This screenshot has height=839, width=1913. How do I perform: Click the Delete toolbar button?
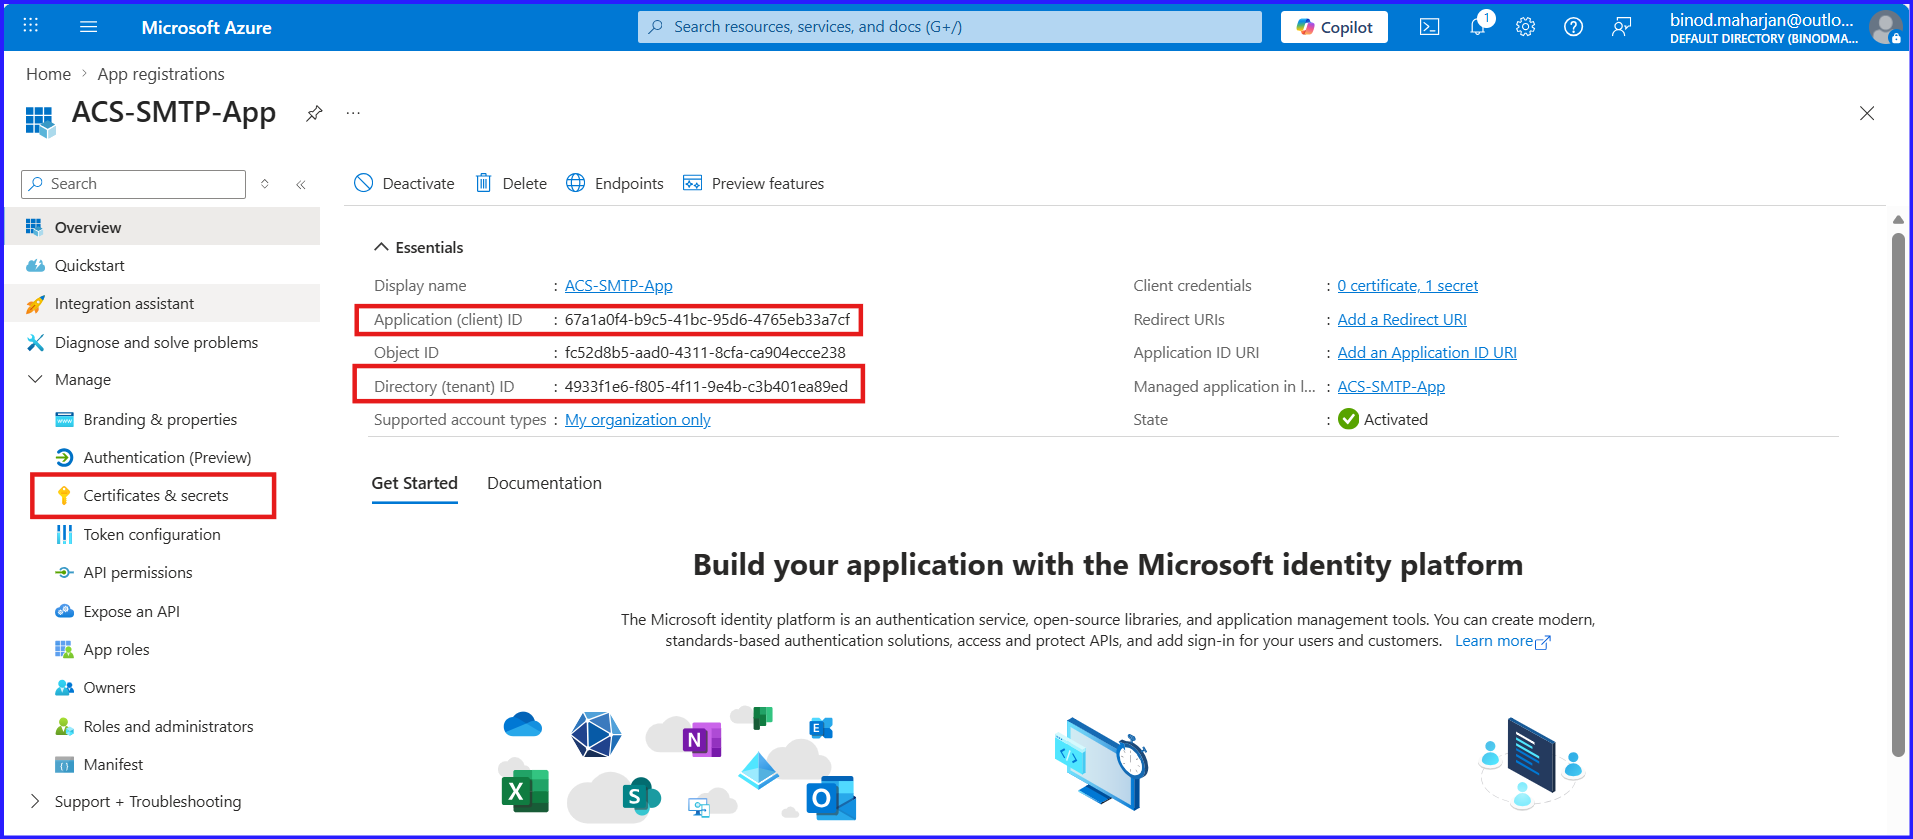(x=511, y=183)
